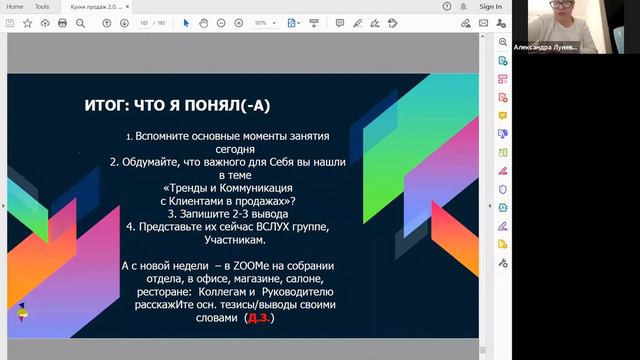Screen dimensions: 640x360
Task: Click the vertical scrollbar thumb near the bottom
Action: click(483, 350)
